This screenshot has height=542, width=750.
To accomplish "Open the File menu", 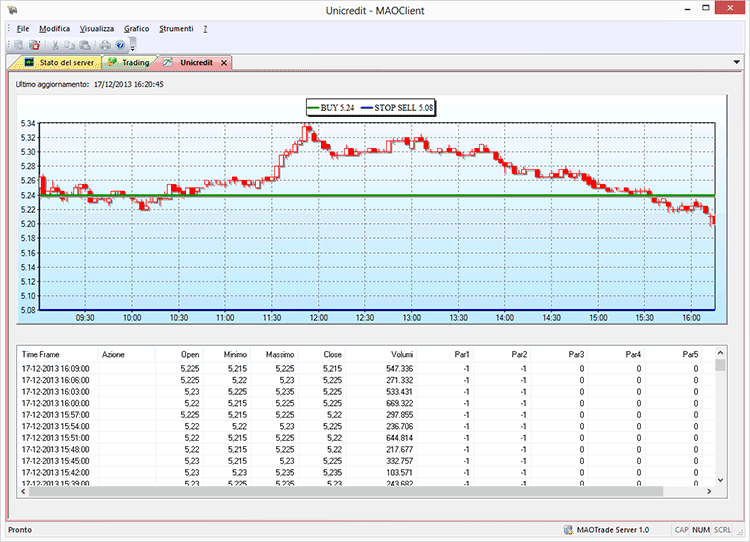I will (x=22, y=29).
